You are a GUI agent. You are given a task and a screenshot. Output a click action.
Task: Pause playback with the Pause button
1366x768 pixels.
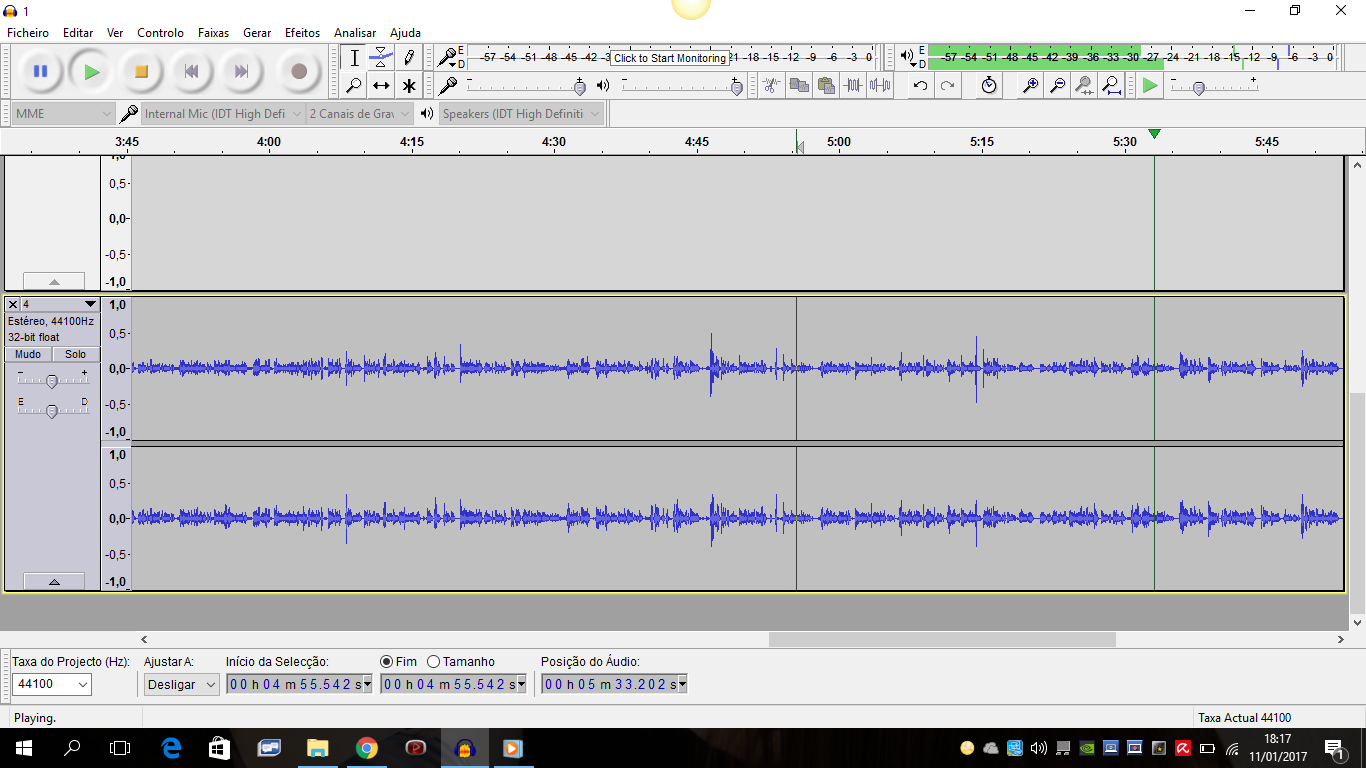(x=40, y=72)
